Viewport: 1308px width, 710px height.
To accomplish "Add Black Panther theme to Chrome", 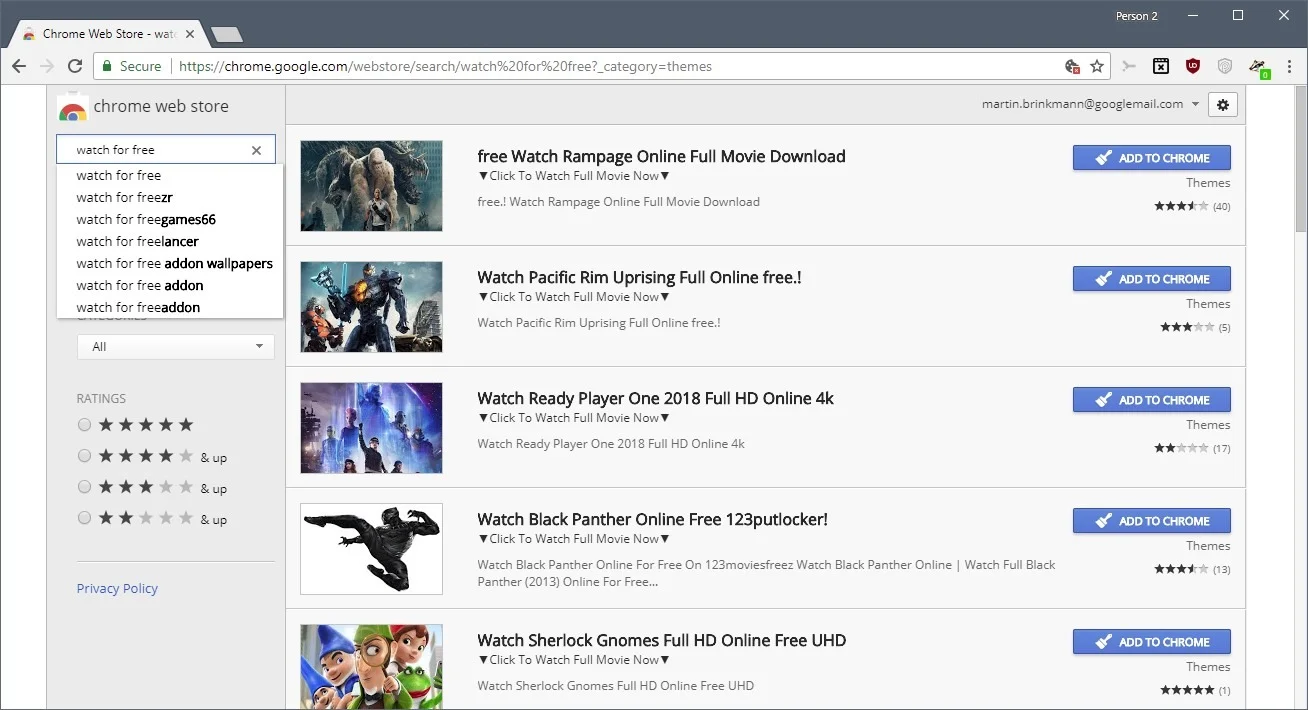I will 1151,521.
